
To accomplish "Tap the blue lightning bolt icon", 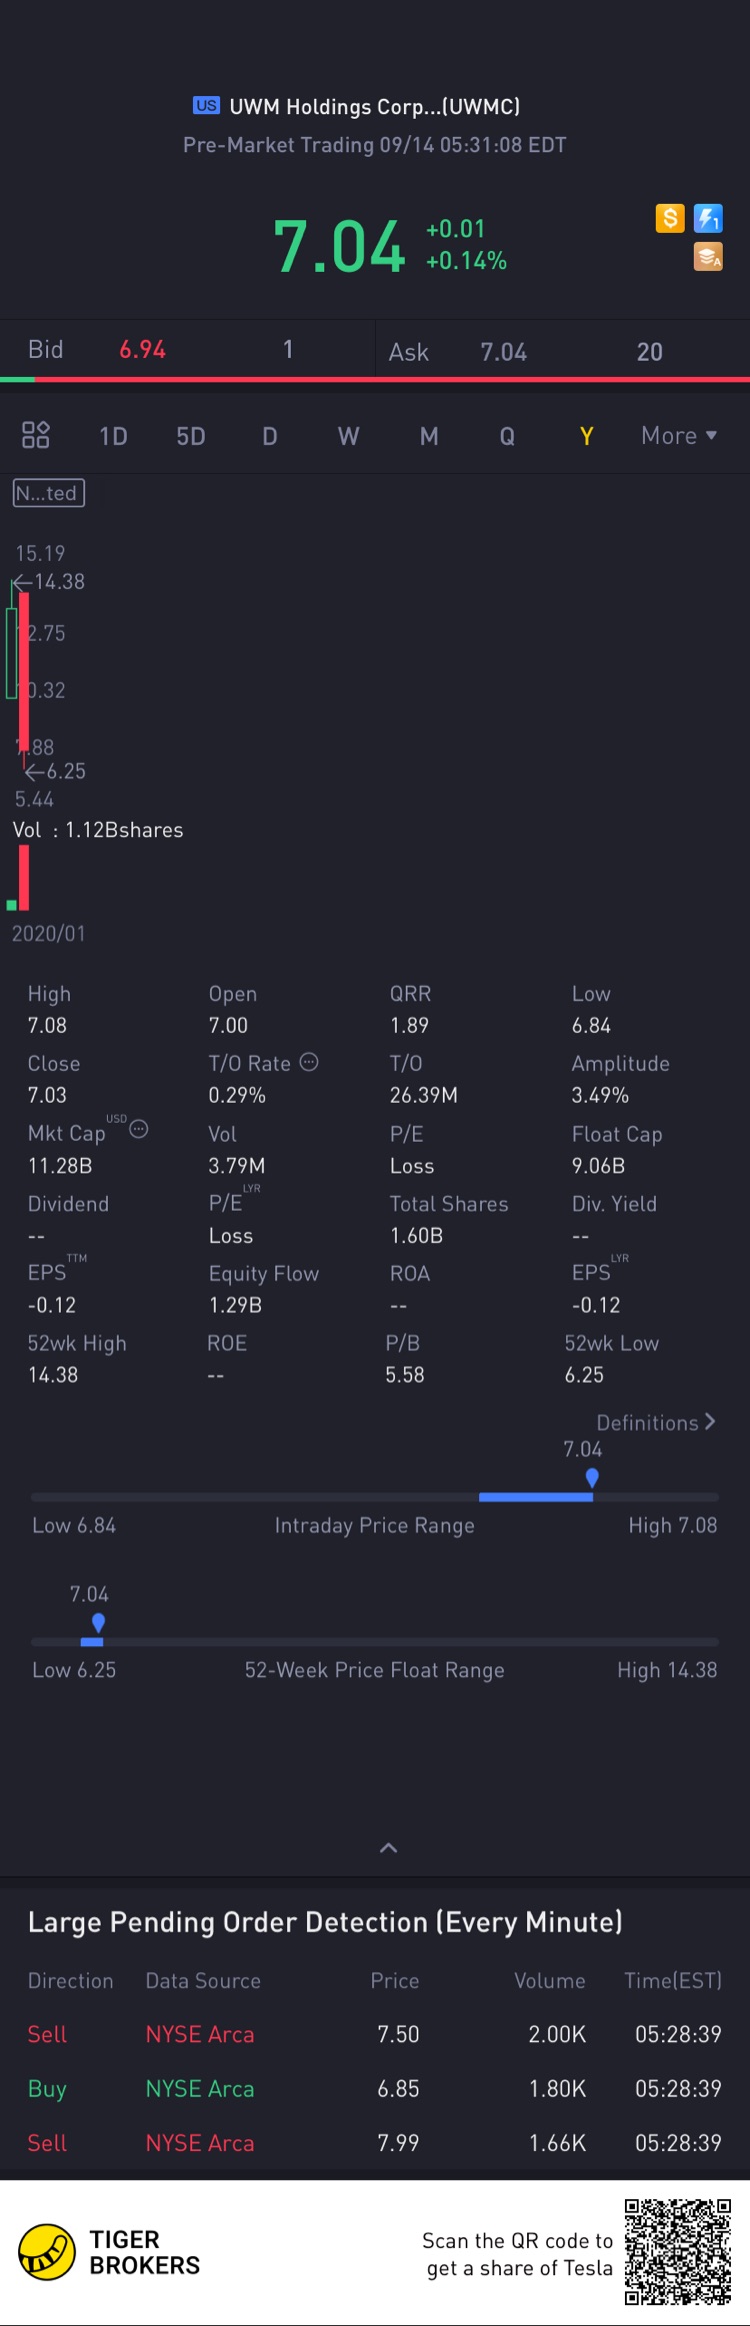I will coord(708,218).
